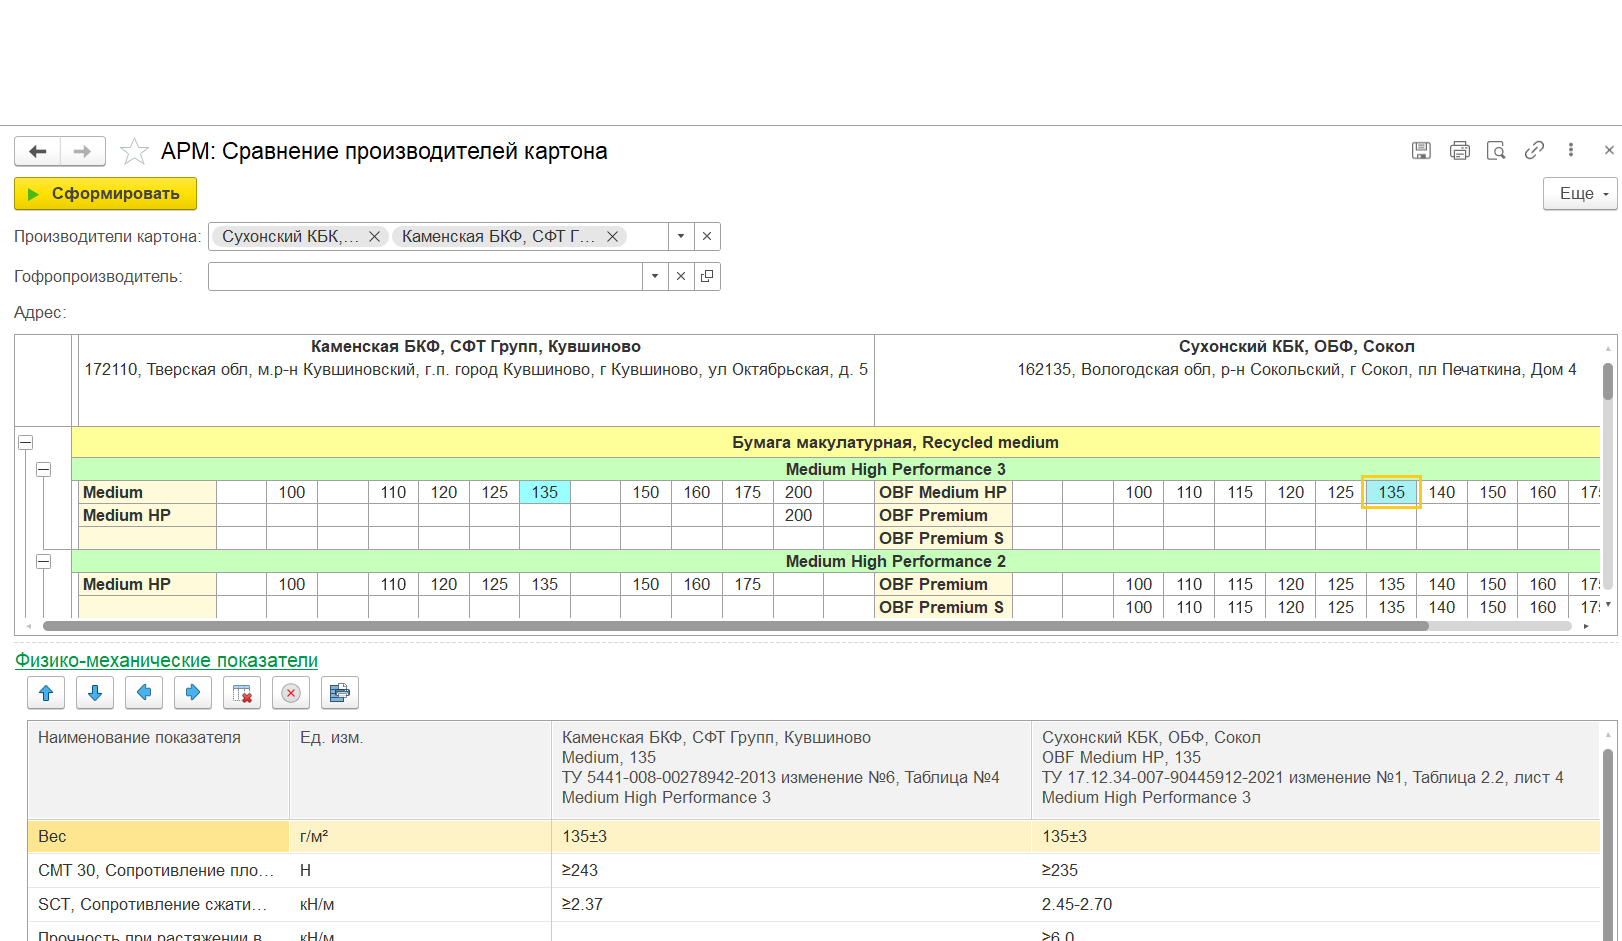Expand the Гофропроизводитель dropdown

point(654,276)
